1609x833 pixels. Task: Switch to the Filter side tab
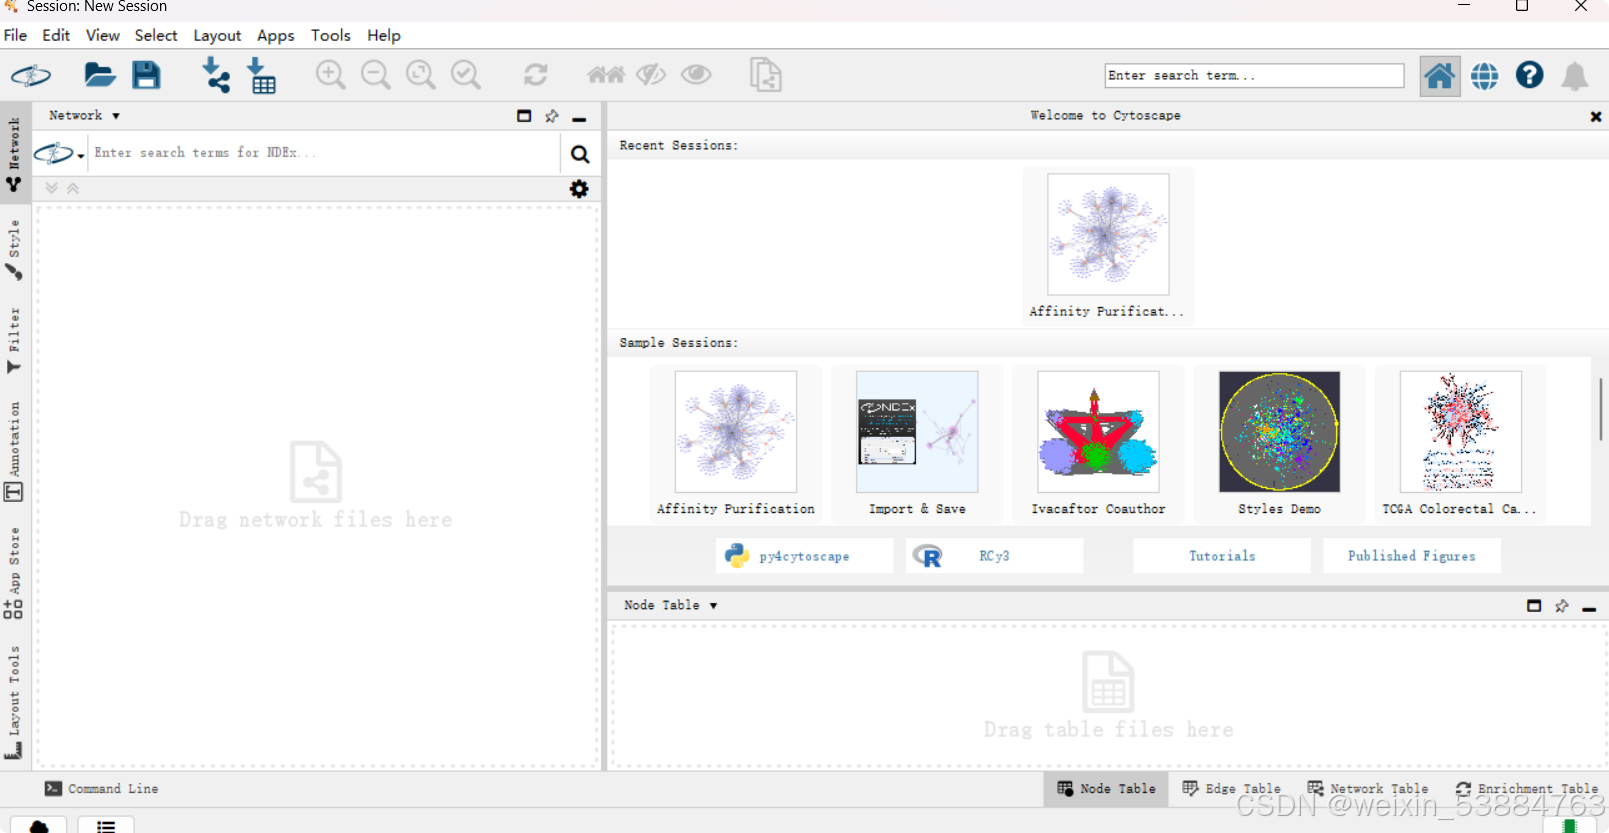click(x=14, y=341)
